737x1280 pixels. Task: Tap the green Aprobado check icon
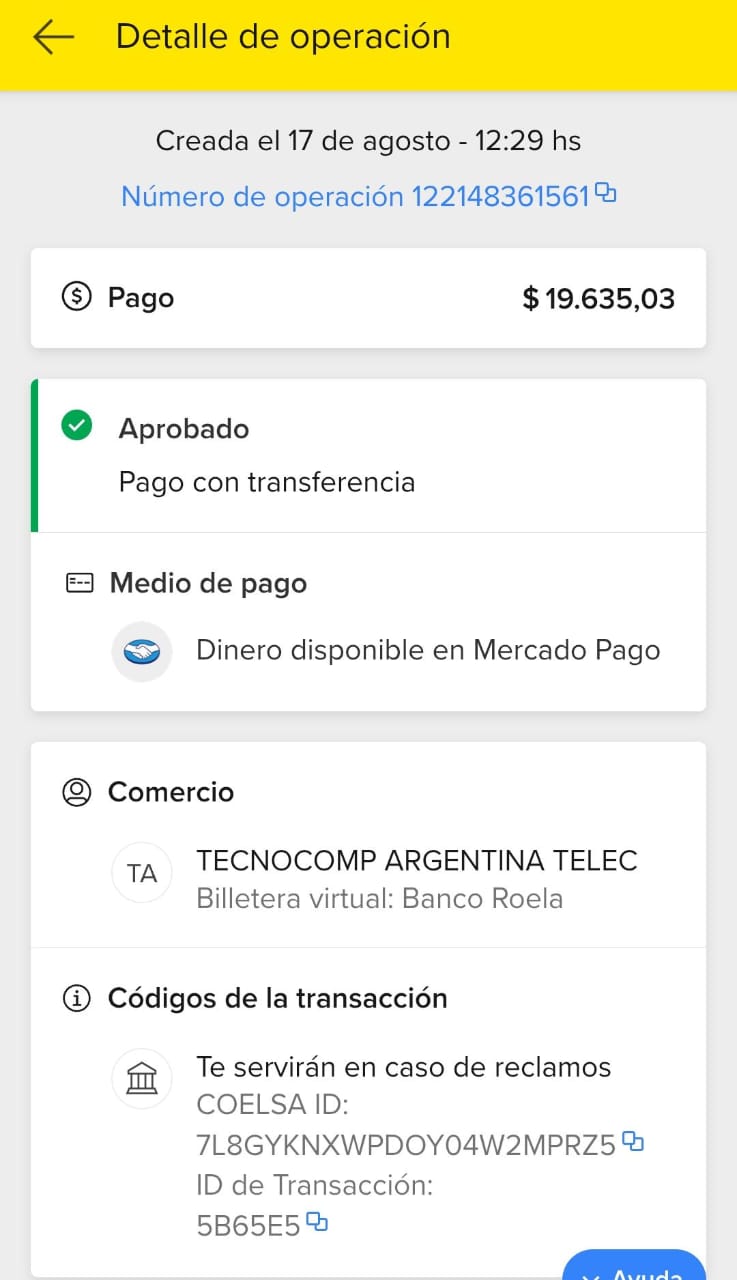(x=76, y=427)
